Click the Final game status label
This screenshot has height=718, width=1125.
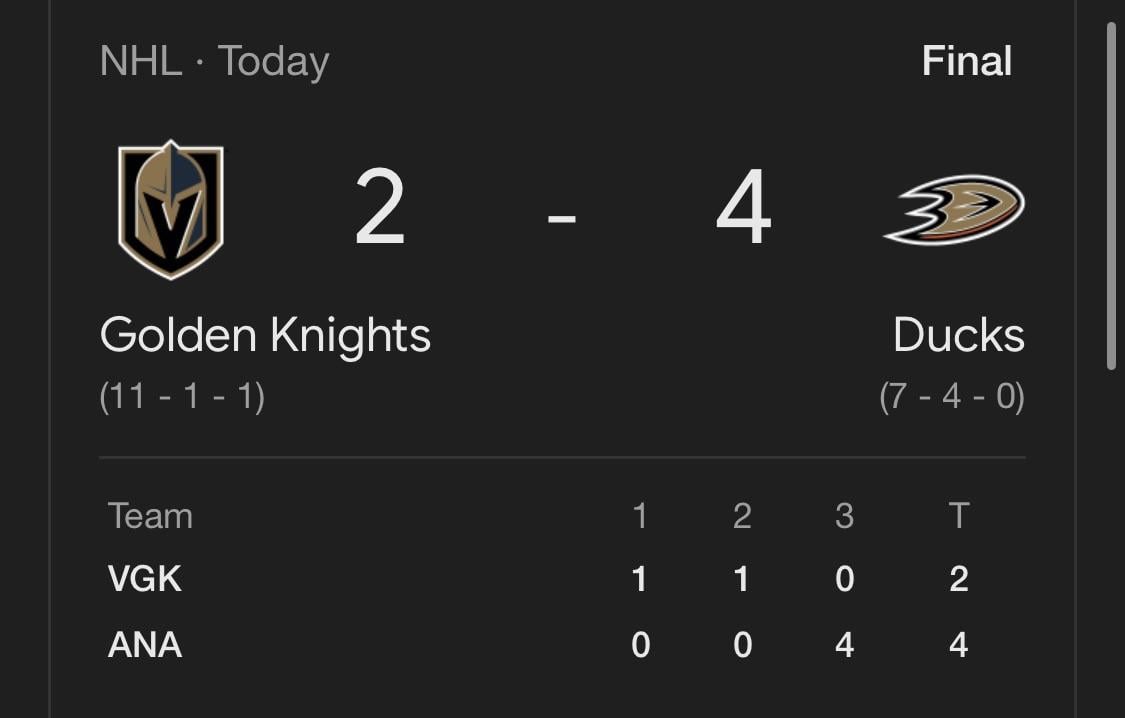click(x=966, y=61)
